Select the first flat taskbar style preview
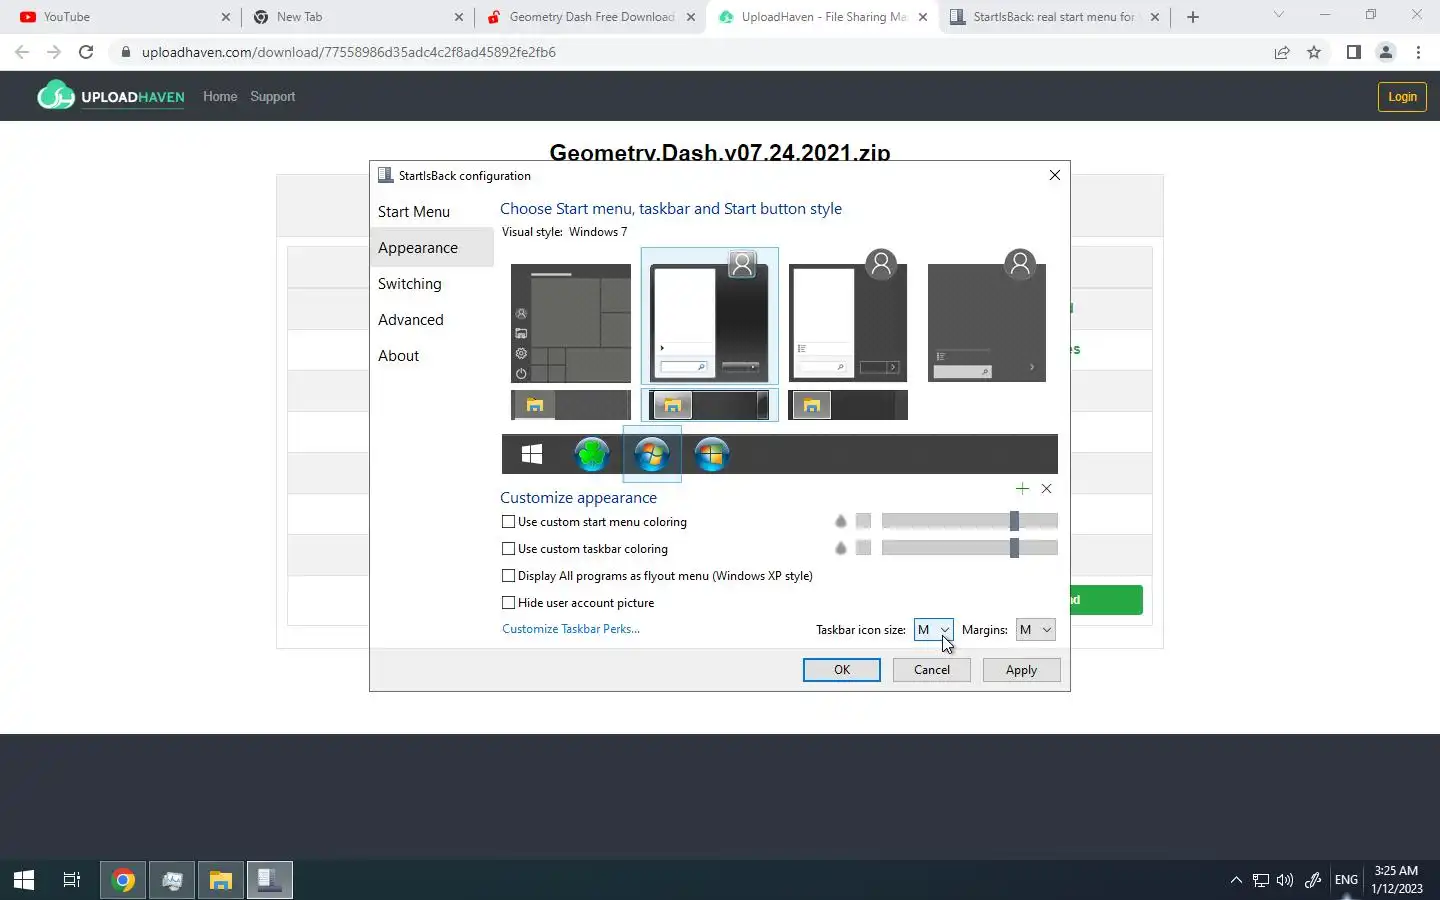 coord(571,405)
